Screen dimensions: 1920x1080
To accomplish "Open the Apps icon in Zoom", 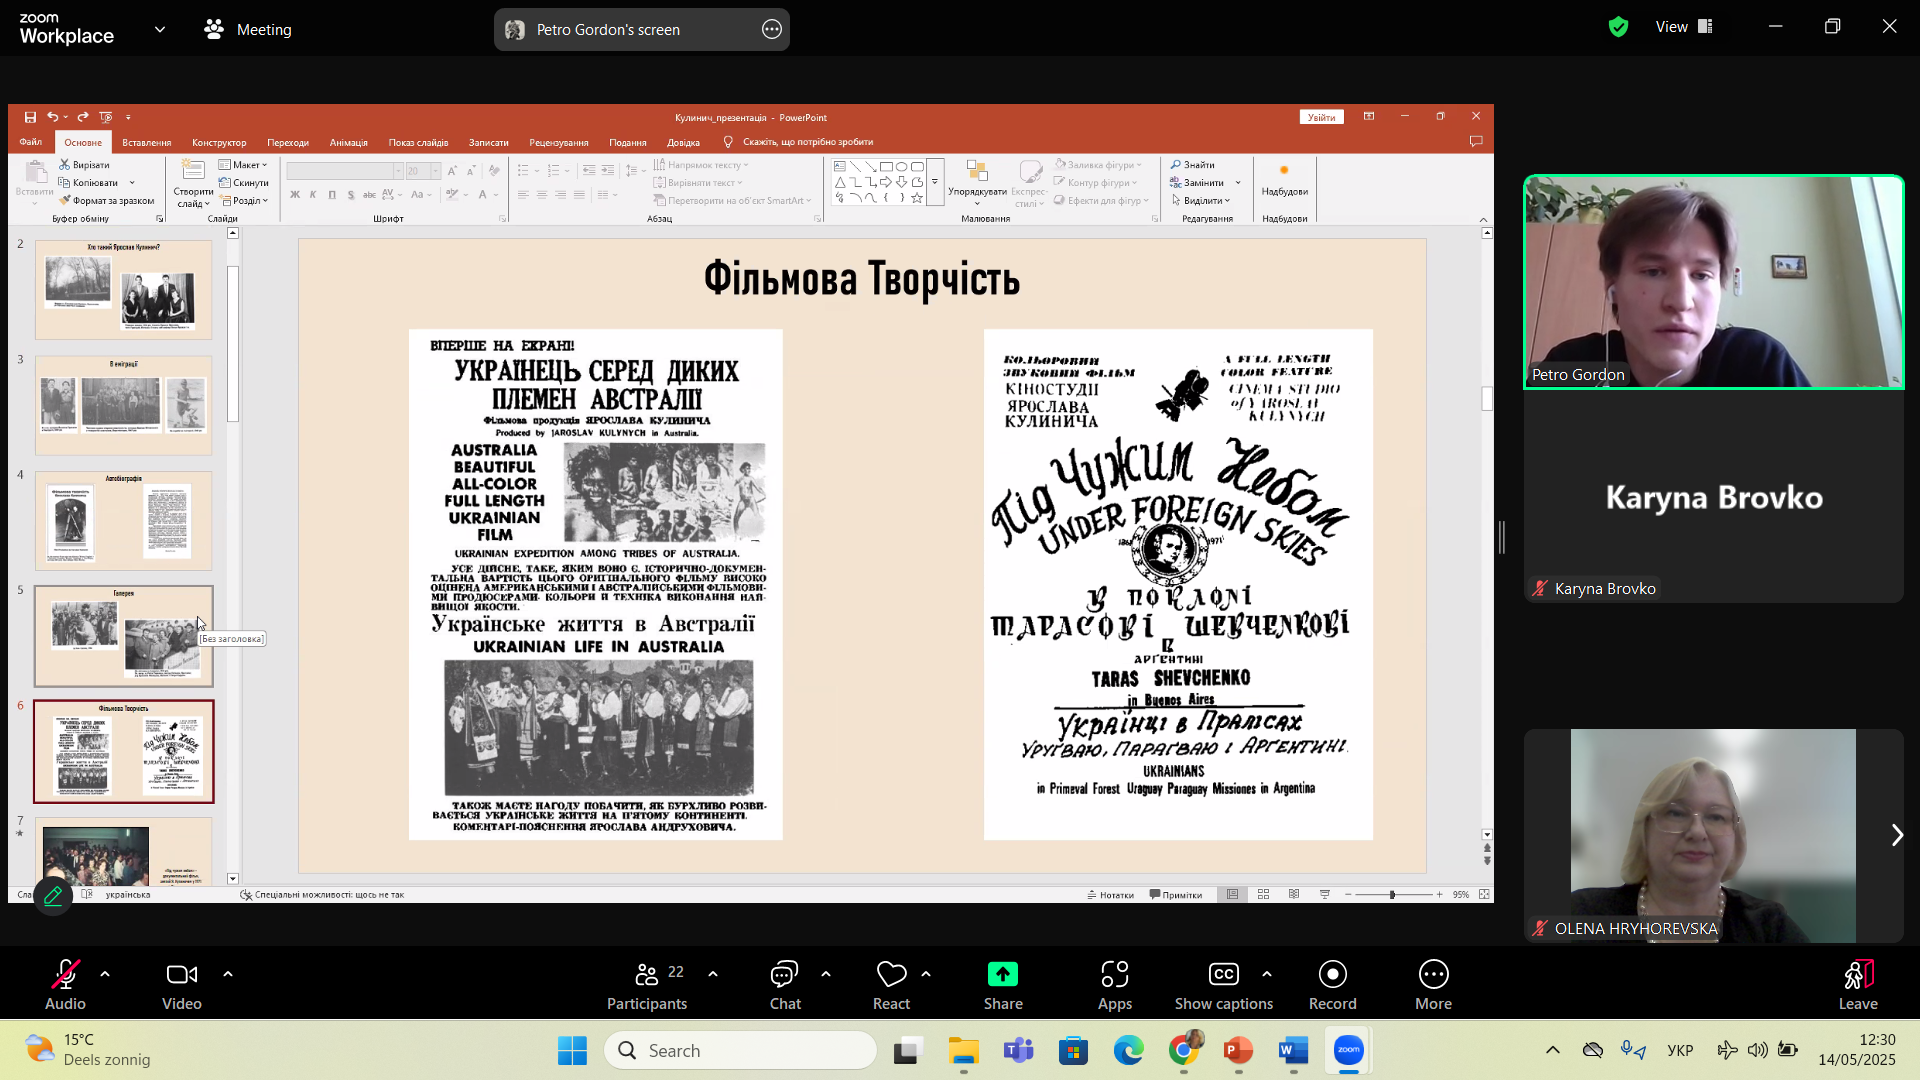I will pos(1114,975).
